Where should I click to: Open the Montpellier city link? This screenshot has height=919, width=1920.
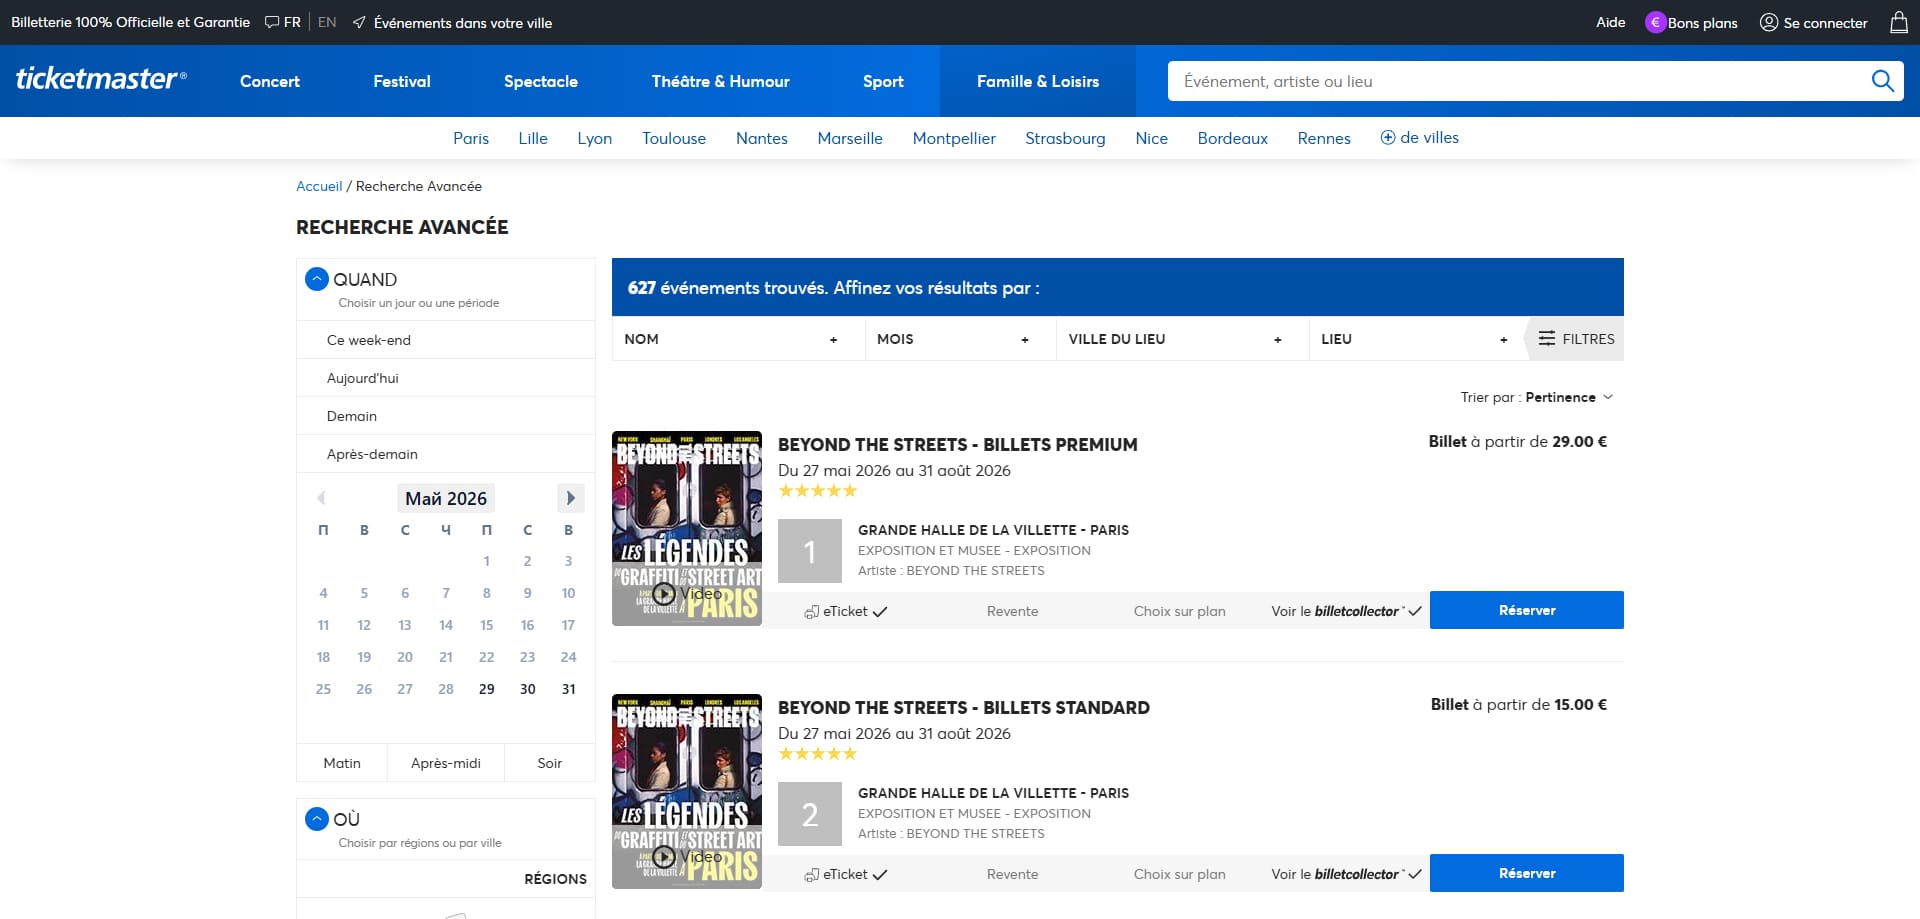tap(954, 138)
